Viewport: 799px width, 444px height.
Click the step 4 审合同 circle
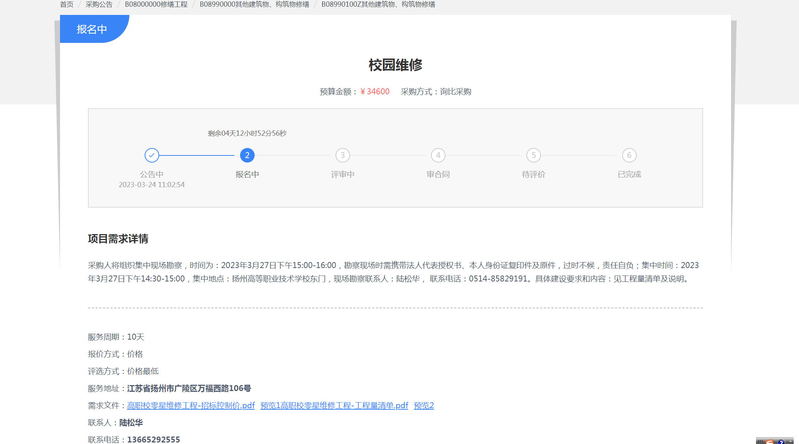tap(438, 155)
